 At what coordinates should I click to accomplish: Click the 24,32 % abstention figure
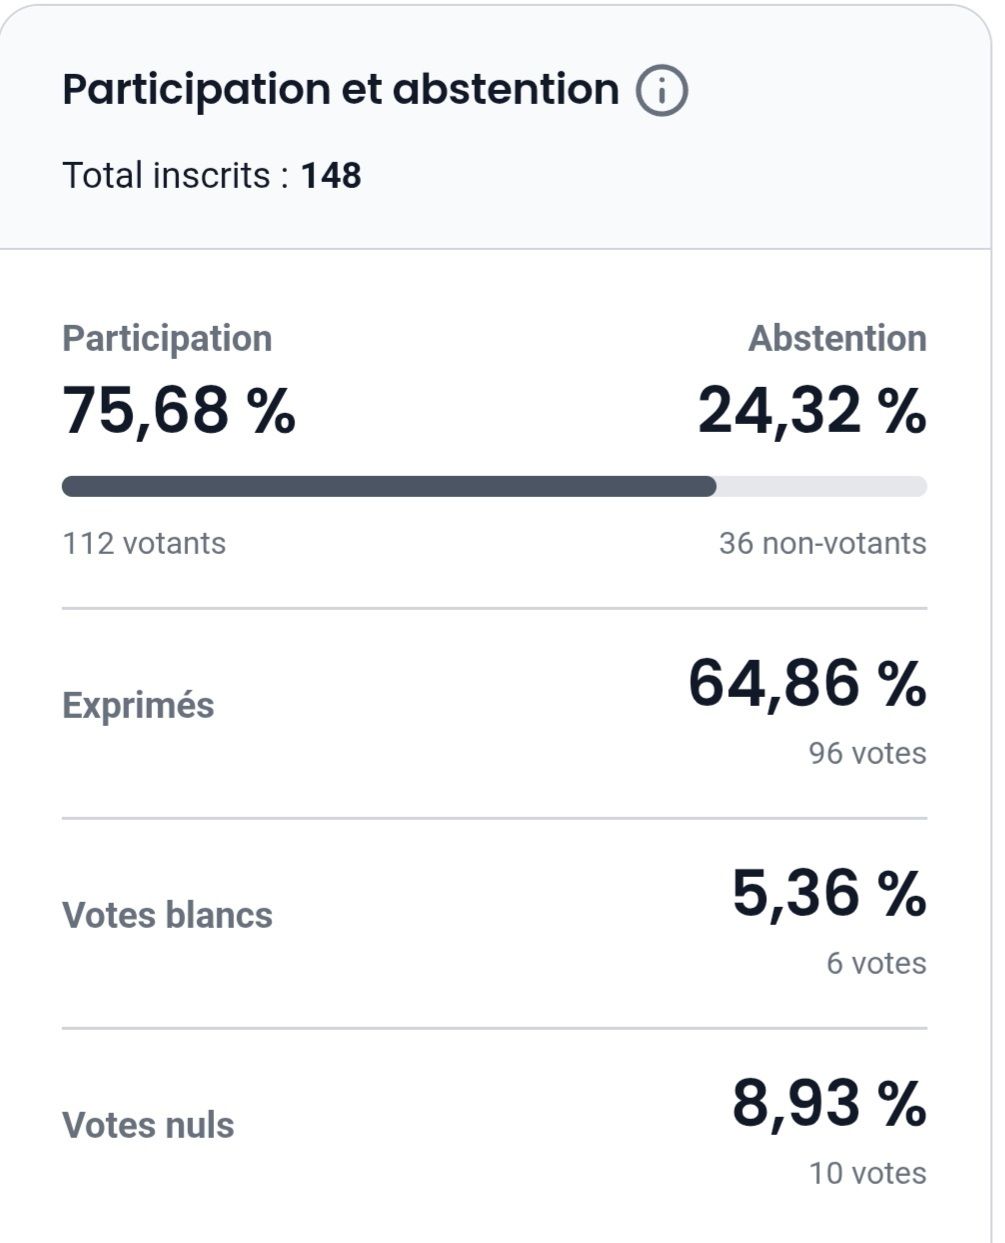coord(811,410)
